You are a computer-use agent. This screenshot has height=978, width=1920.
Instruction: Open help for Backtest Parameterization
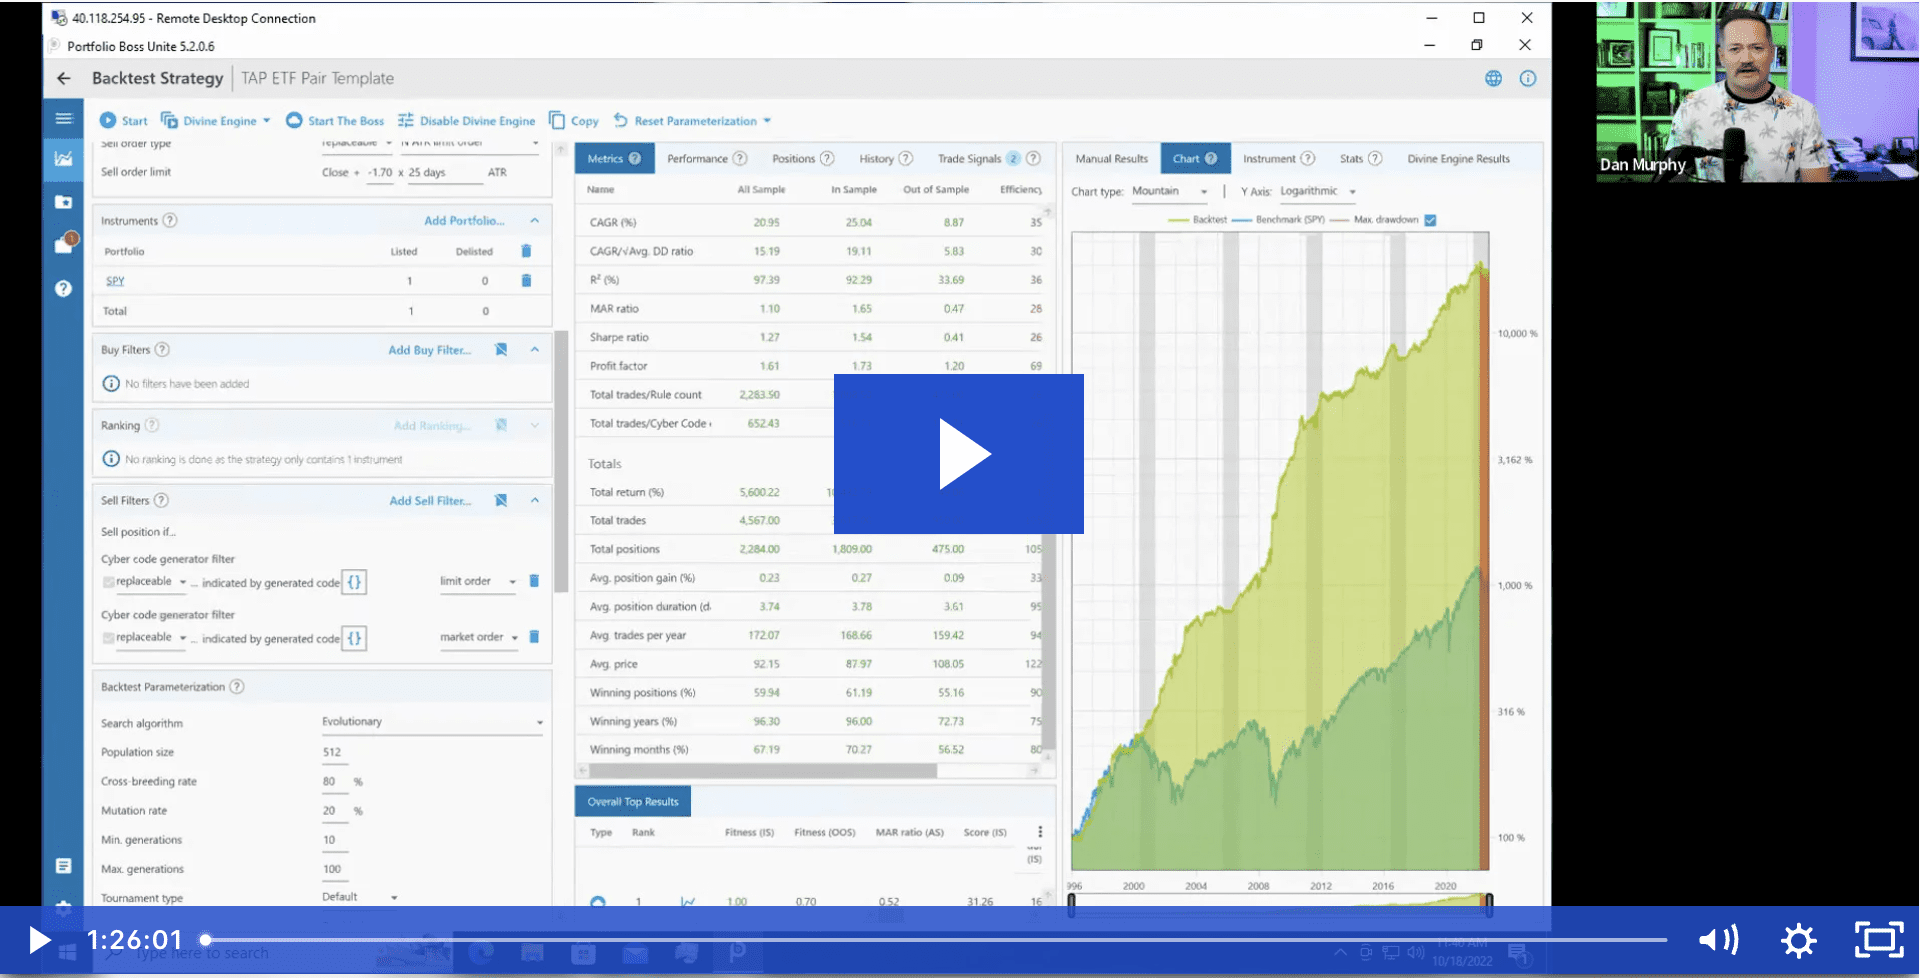[237, 687]
